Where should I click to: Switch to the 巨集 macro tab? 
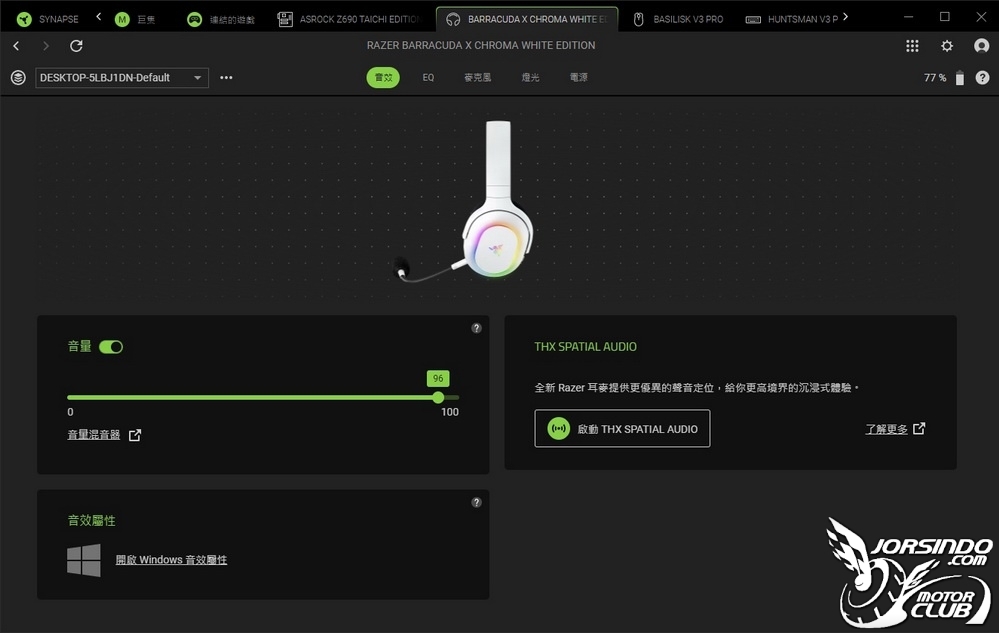(x=135, y=19)
